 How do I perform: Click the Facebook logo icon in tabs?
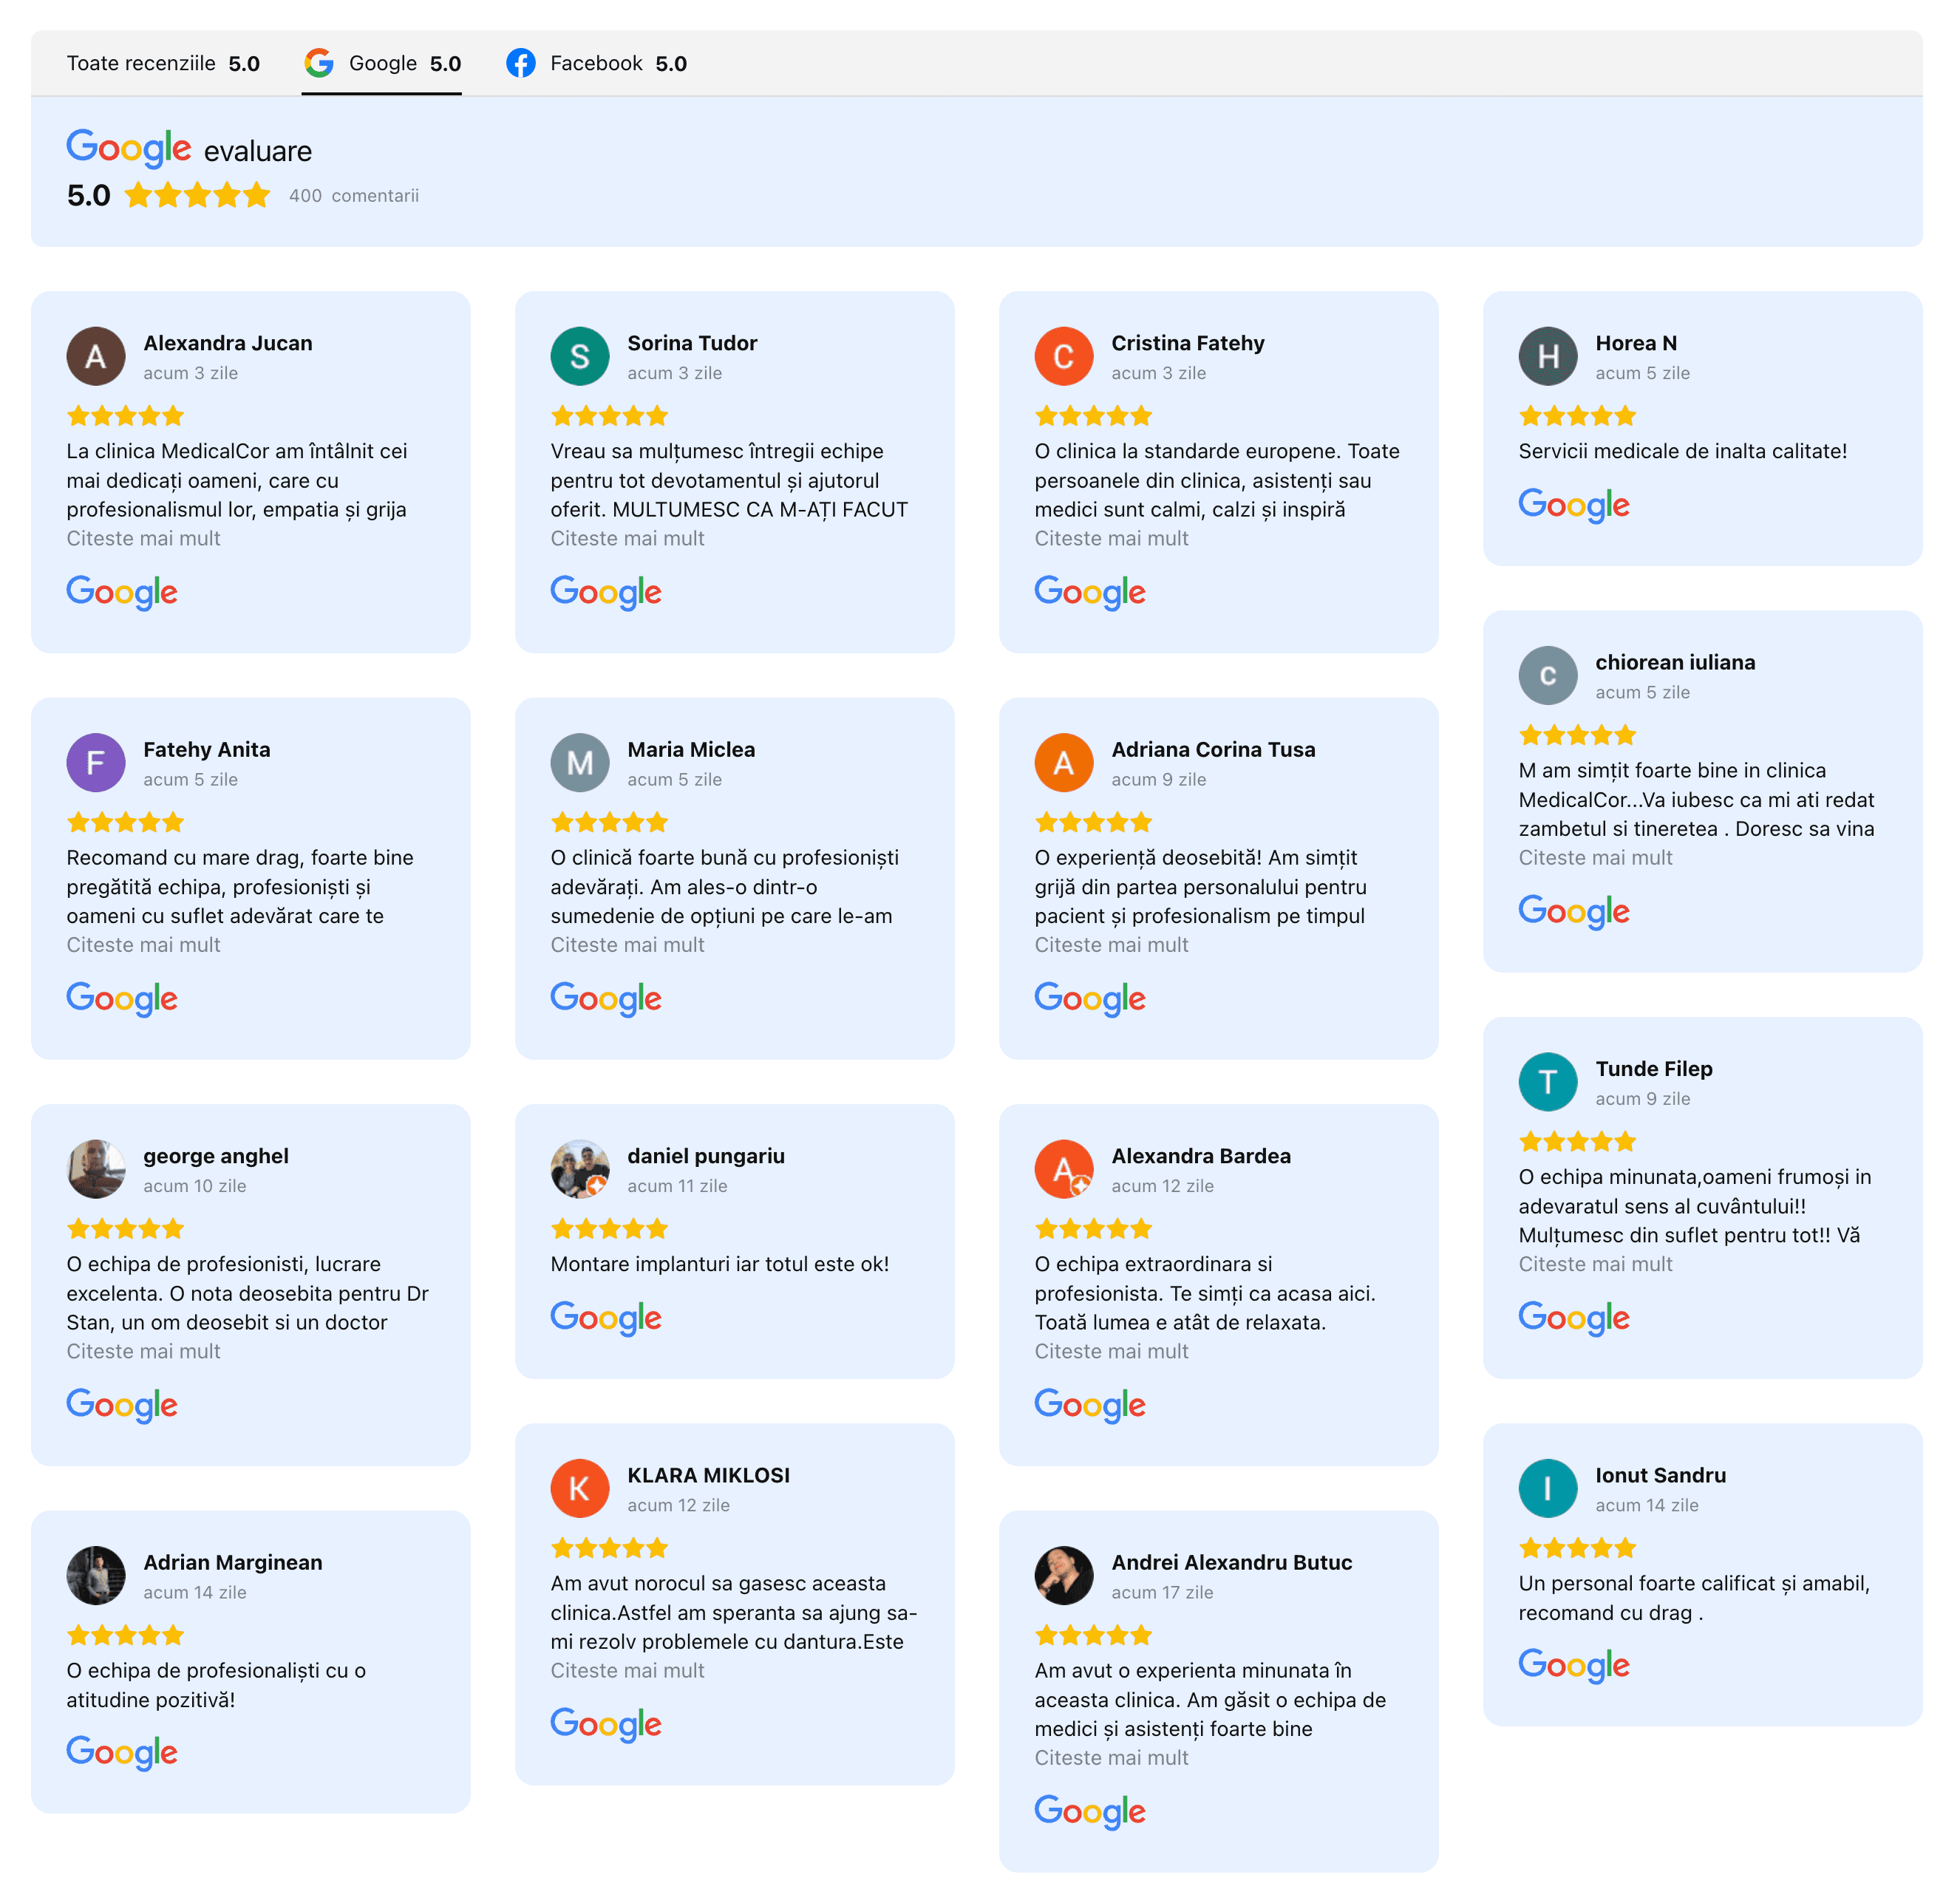[520, 63]
